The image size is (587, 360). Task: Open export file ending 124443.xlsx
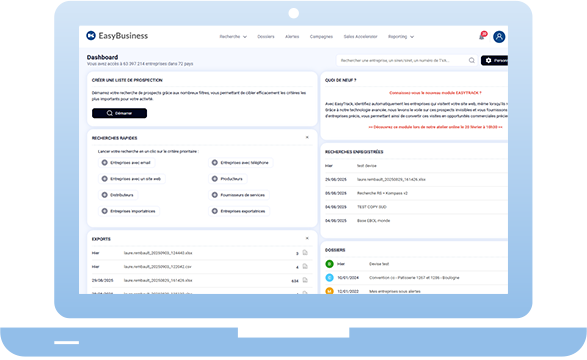point(158,253)
